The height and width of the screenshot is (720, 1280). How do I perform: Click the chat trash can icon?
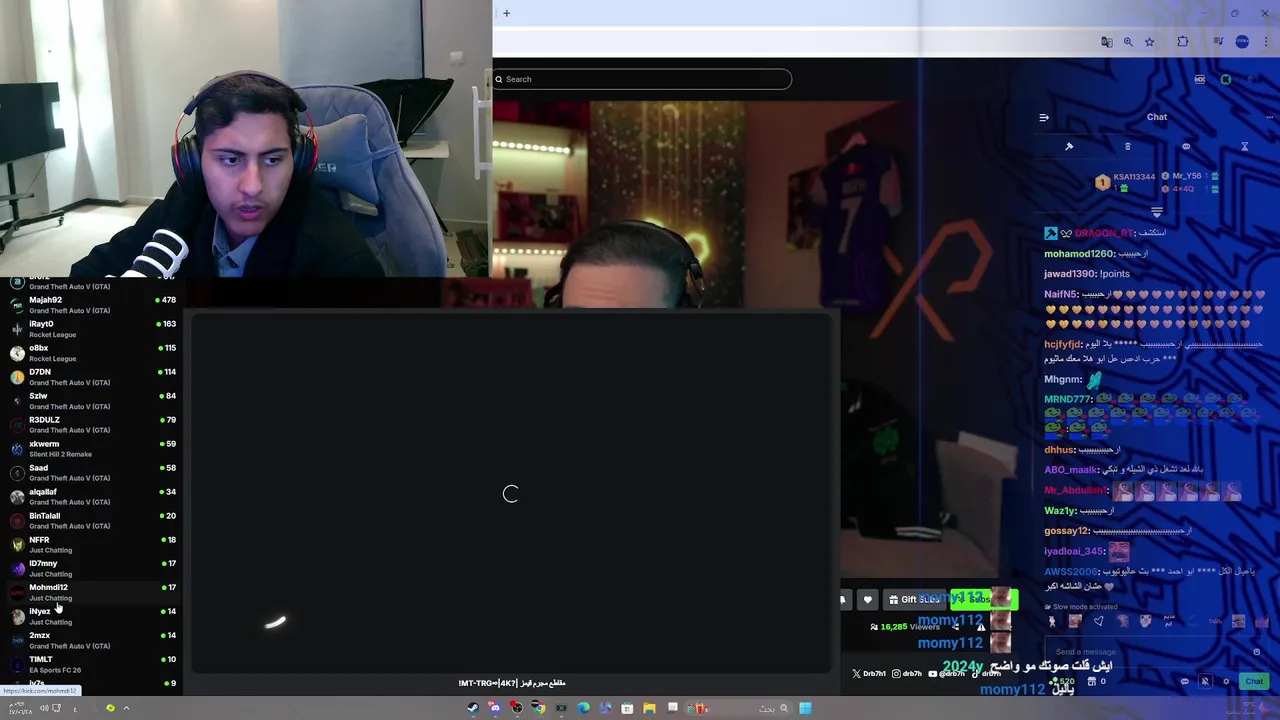1128,146
